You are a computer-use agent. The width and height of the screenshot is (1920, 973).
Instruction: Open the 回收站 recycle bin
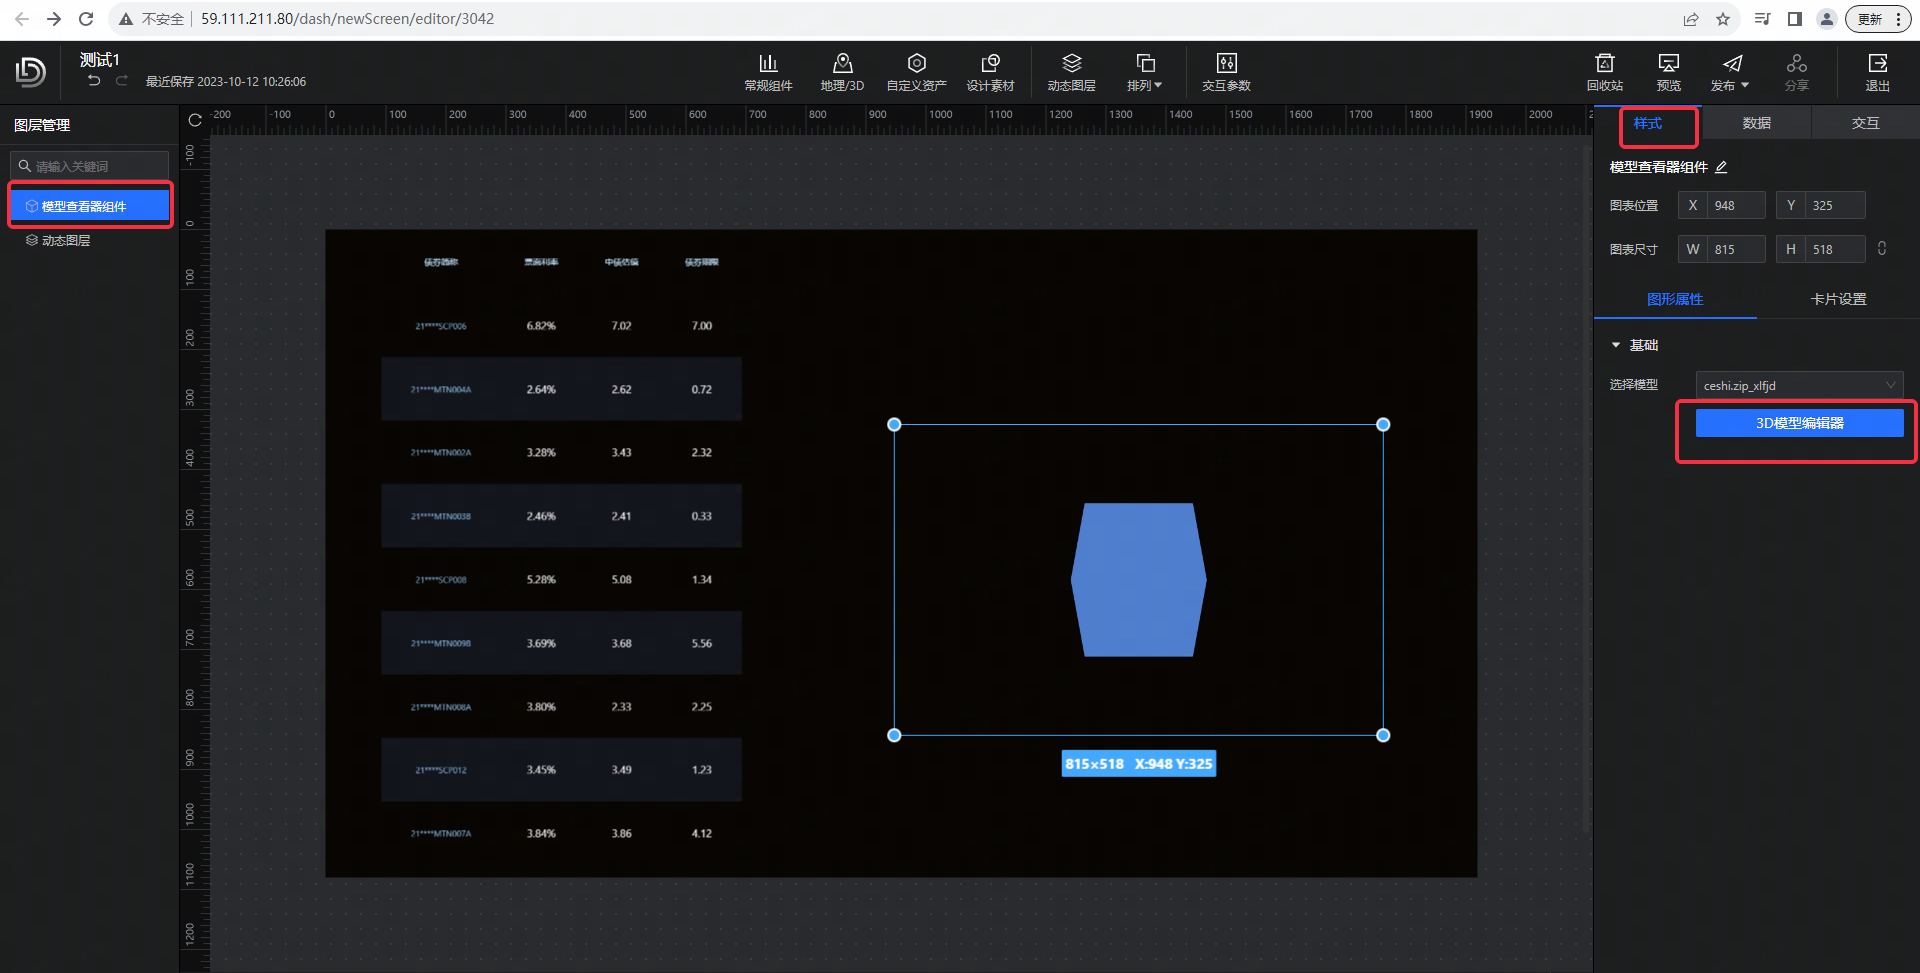point(1604,72)
